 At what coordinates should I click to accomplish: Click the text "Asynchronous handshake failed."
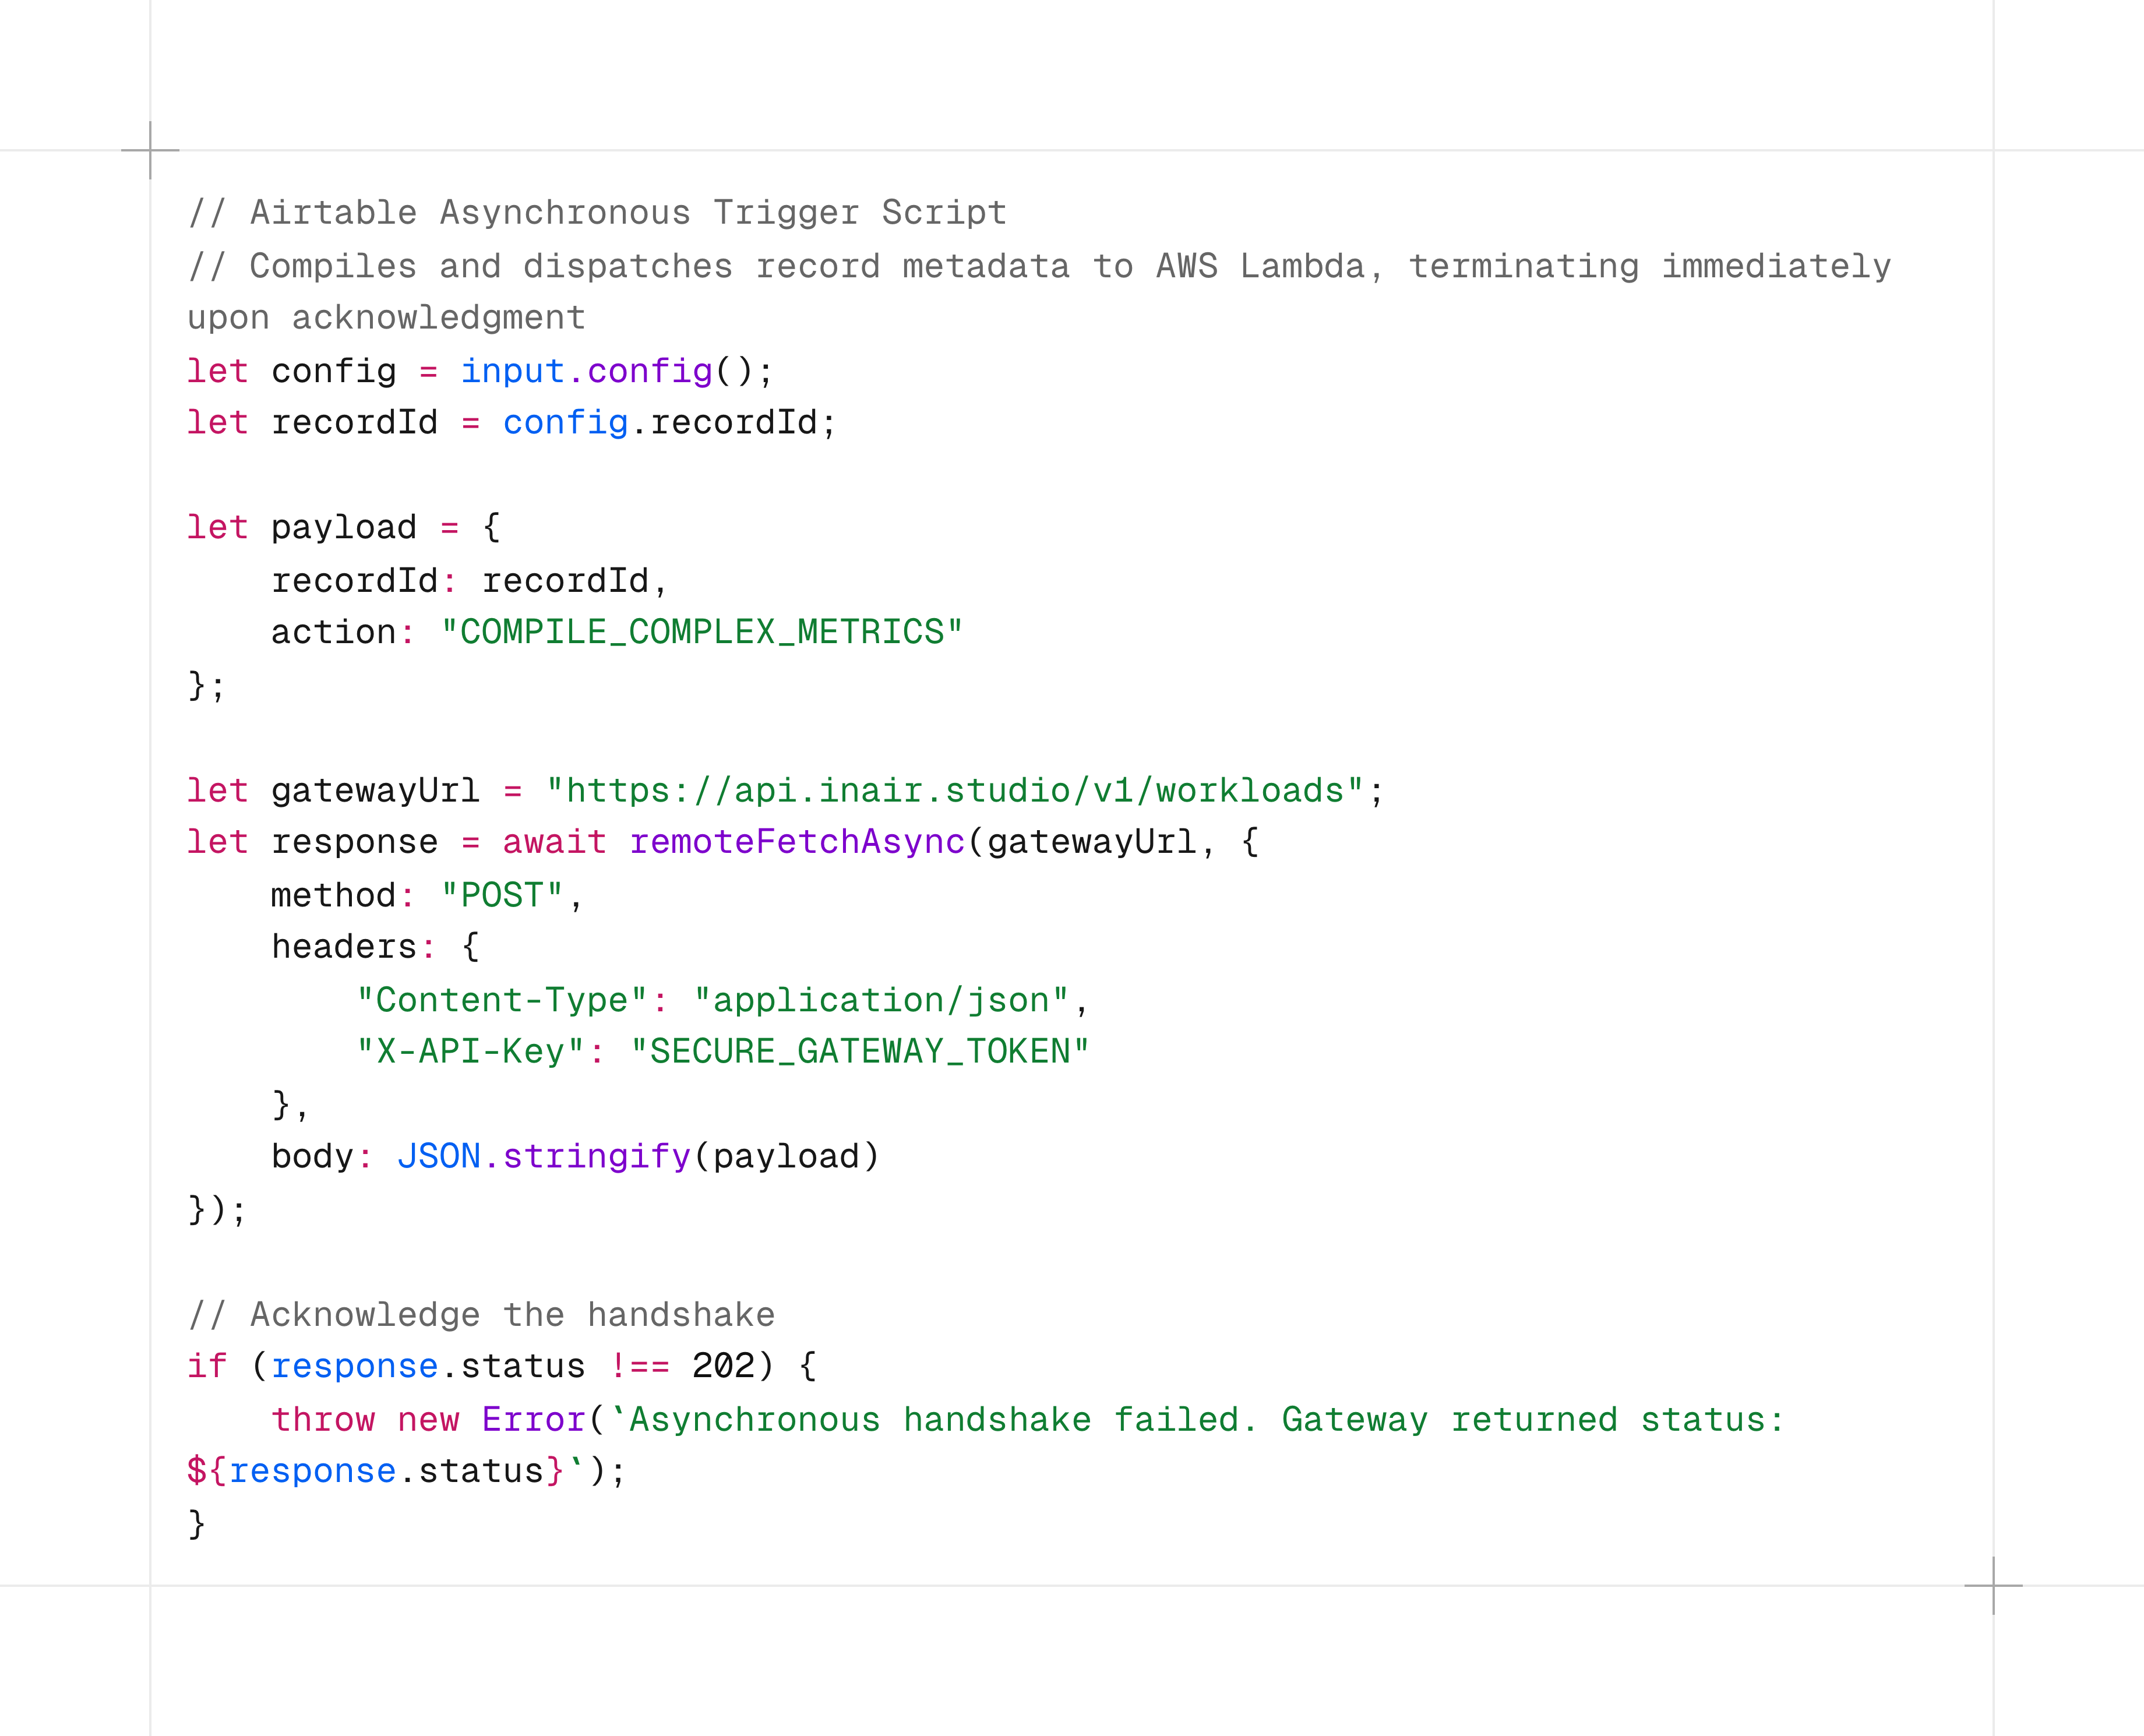943,1419
